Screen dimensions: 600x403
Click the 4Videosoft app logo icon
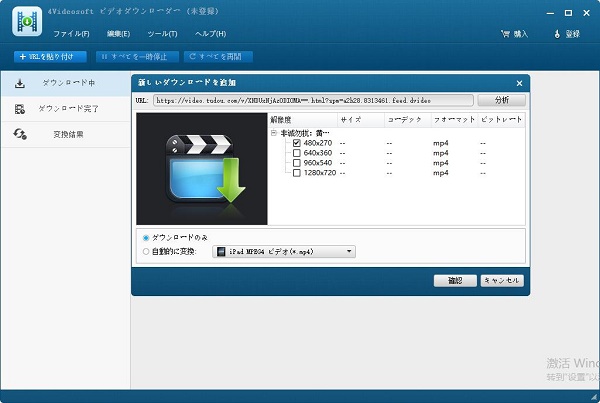[x=27, y=21]
